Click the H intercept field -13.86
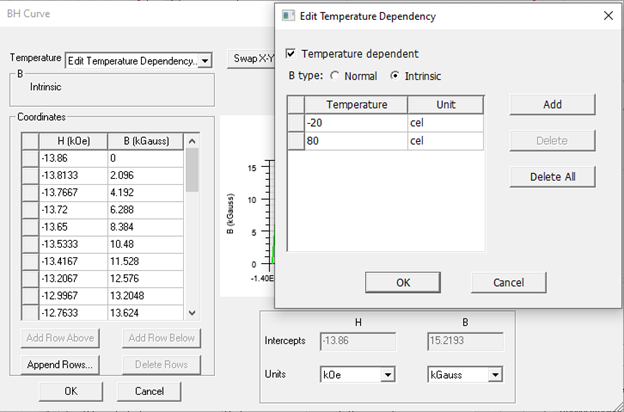This screenshot has width=624, height=412. [358, 341]
